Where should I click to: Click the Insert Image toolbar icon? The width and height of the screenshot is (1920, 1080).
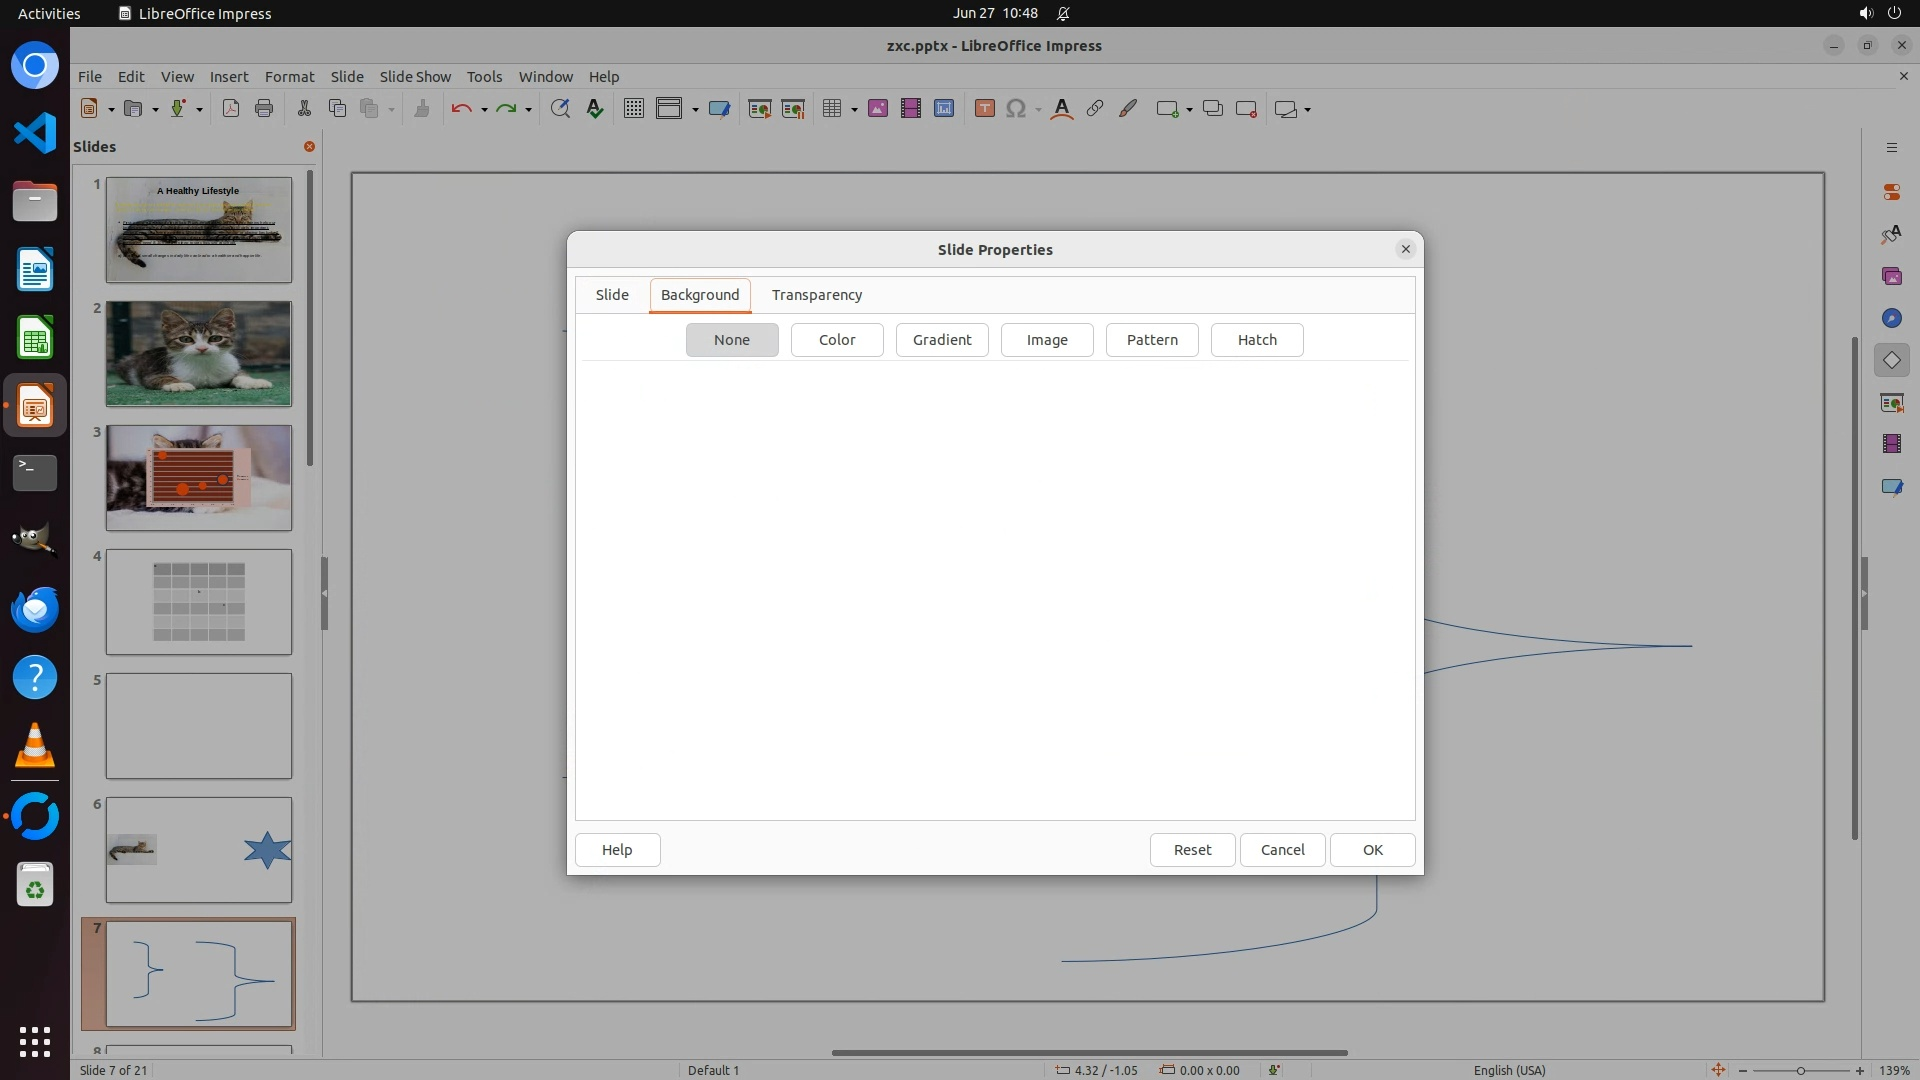(x=878, y=109)
